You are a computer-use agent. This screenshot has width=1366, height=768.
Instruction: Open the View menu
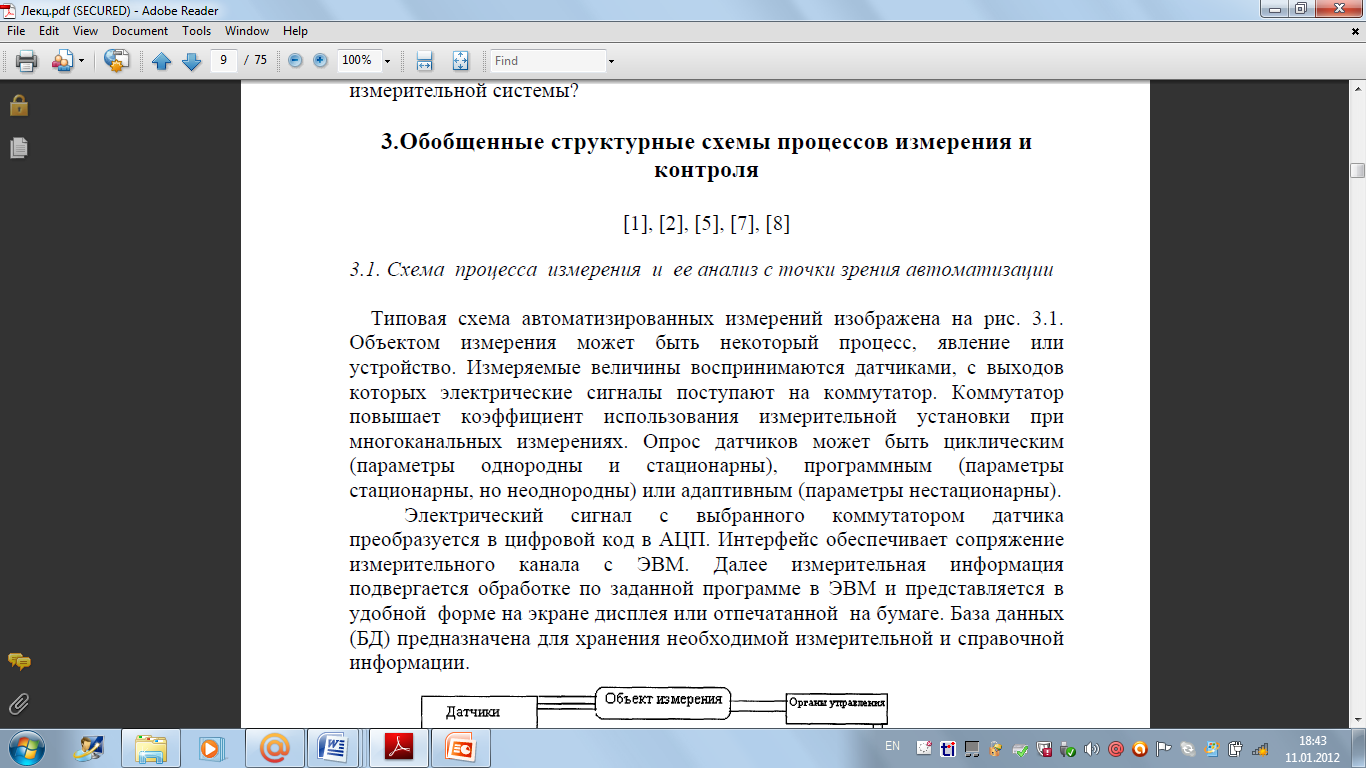point(85,31)
